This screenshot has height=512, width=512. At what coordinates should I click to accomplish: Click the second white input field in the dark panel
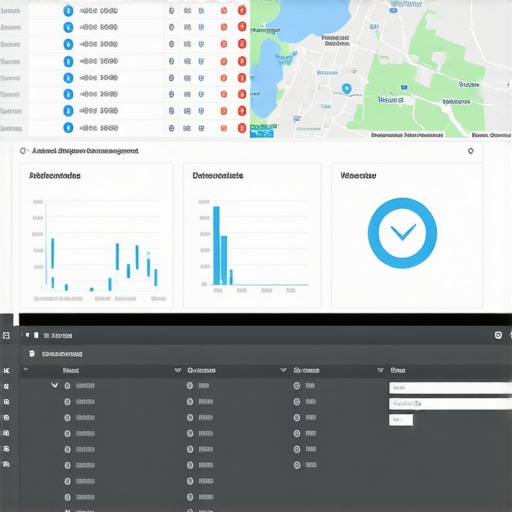pos(450,404)
